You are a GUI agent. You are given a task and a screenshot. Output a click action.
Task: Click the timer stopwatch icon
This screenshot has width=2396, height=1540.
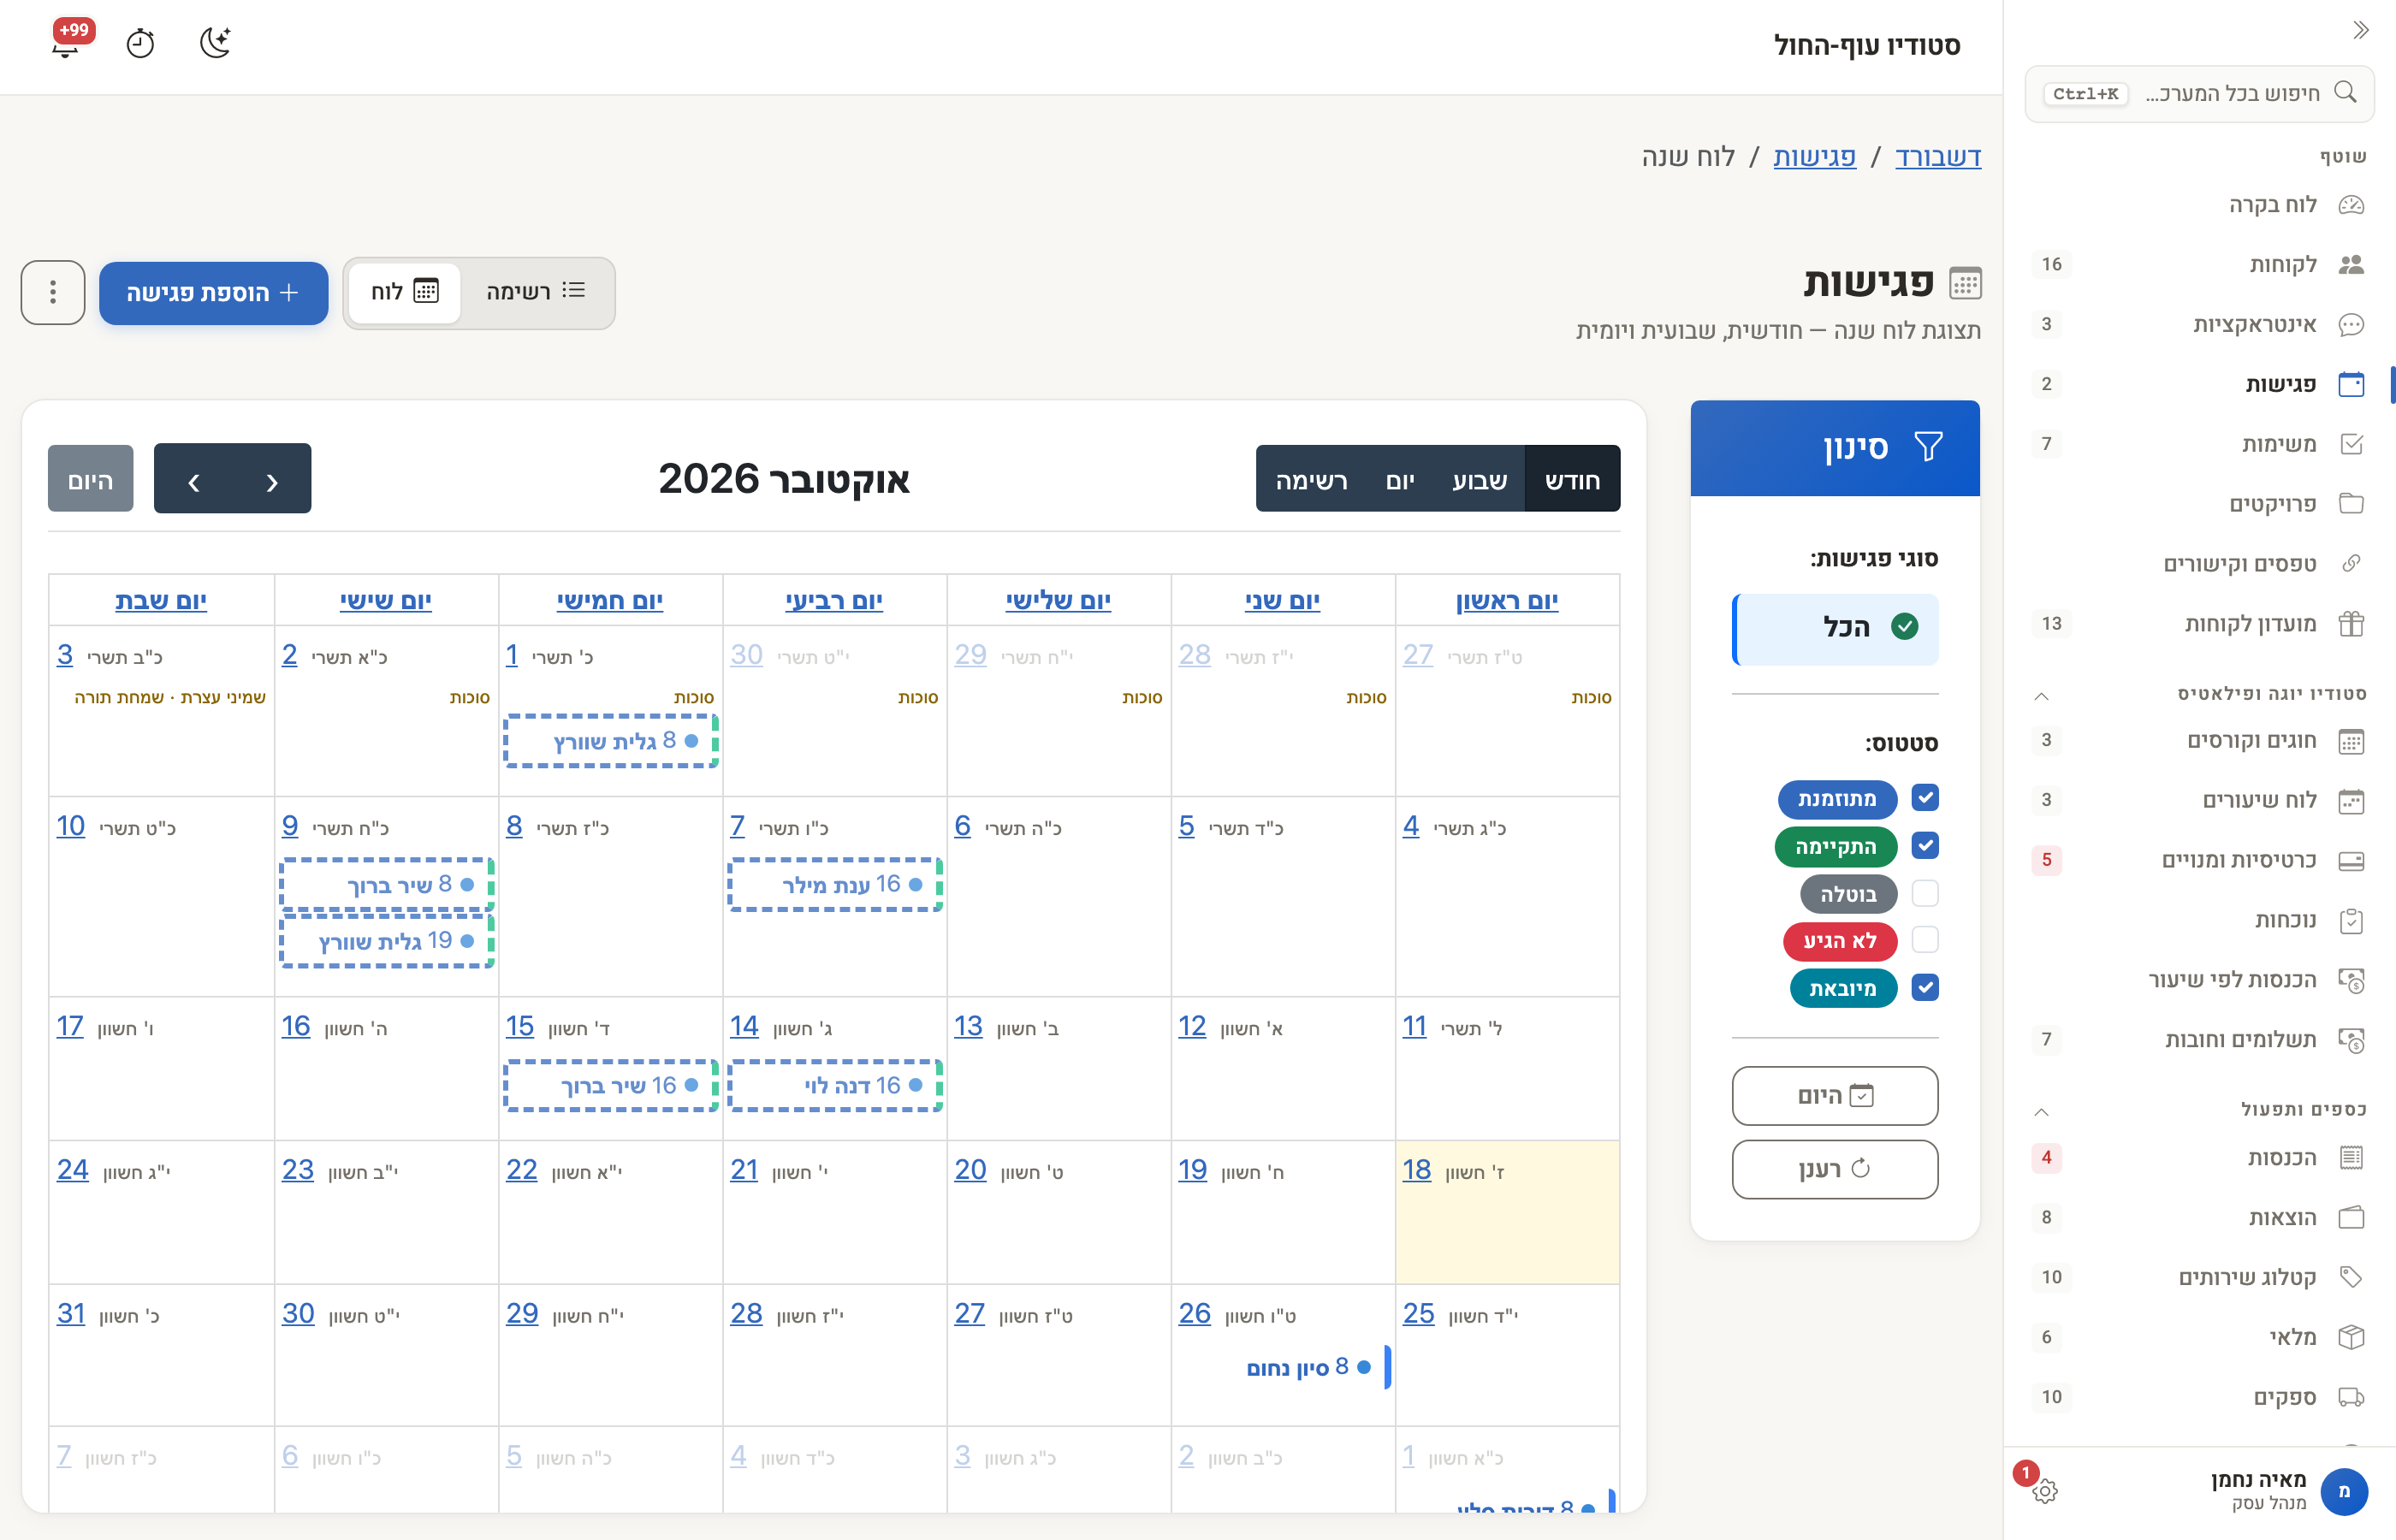[x=140, y=44]
